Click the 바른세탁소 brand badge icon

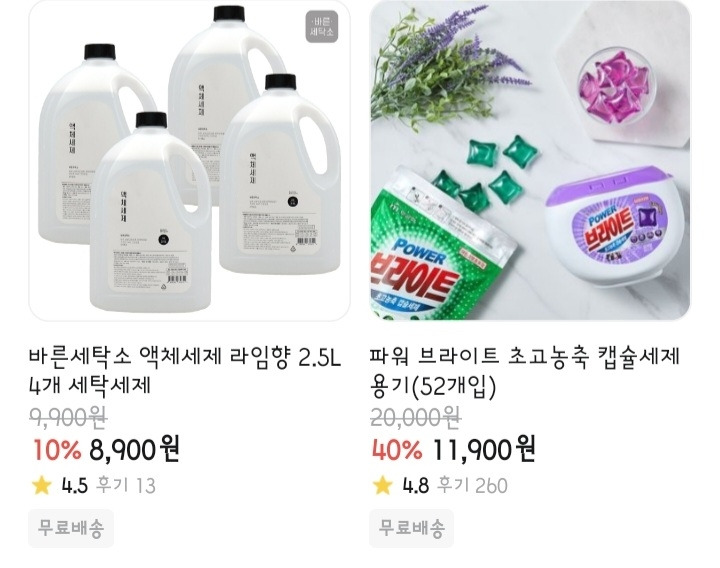pyautogui.click(x=322, y=27)
